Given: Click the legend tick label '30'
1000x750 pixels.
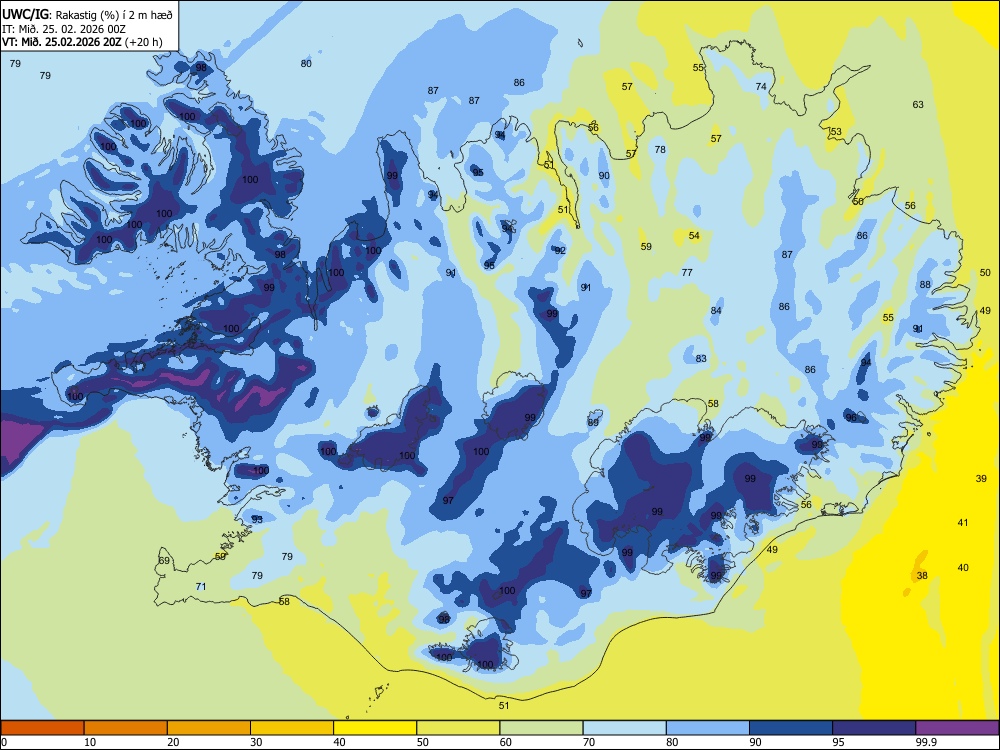Looking at the screenshot, I should point(256,742).
